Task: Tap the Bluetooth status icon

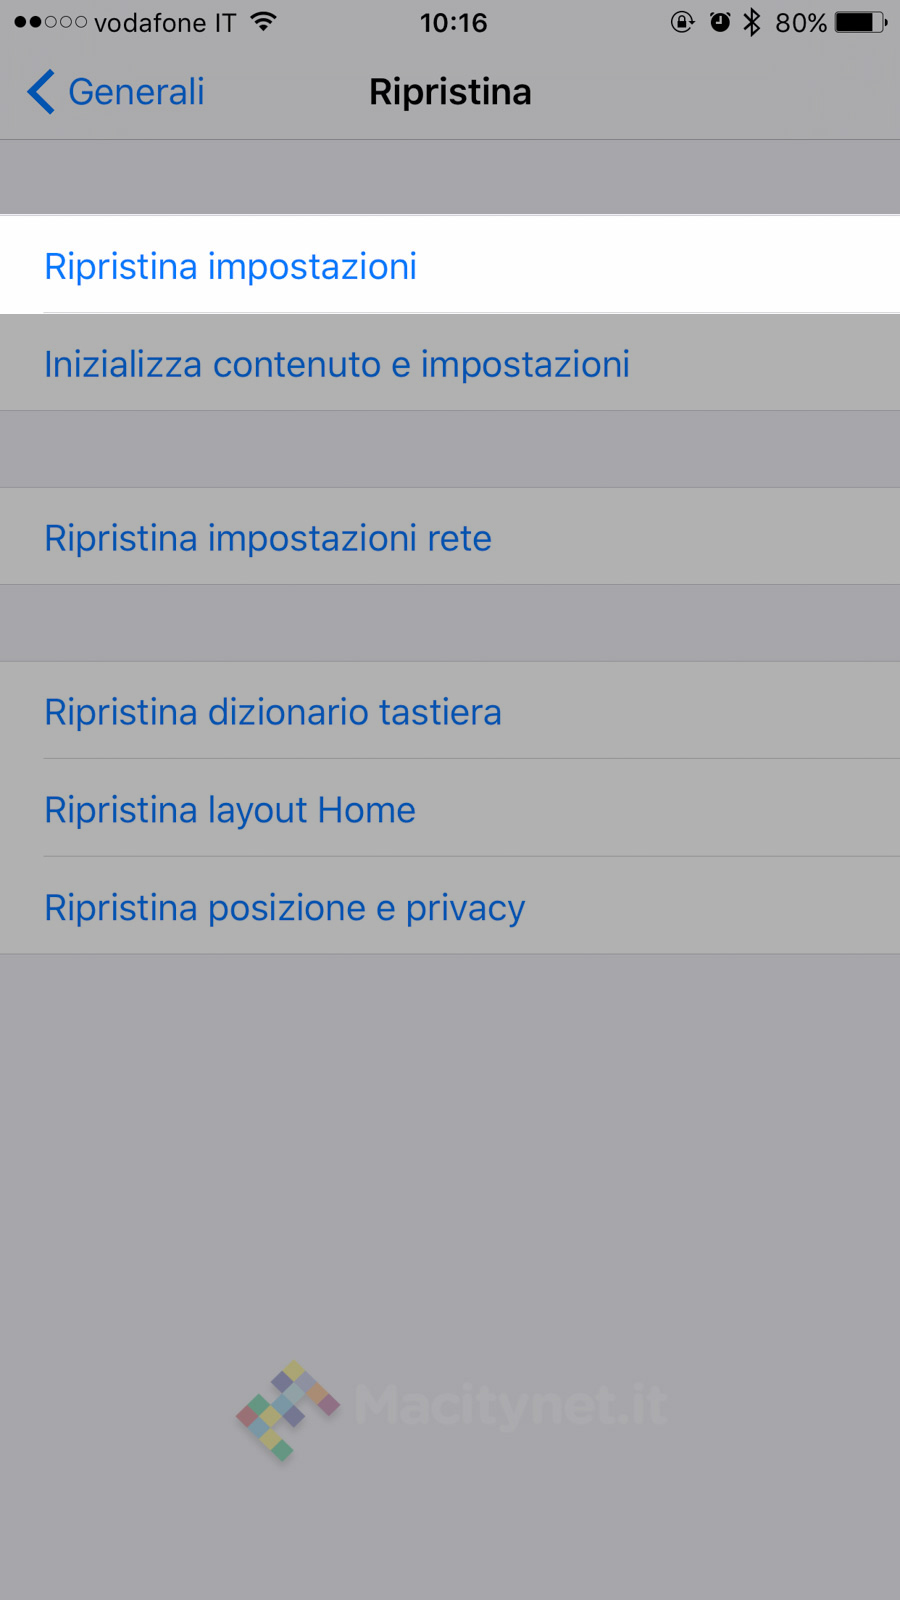Action: [752, 22]
